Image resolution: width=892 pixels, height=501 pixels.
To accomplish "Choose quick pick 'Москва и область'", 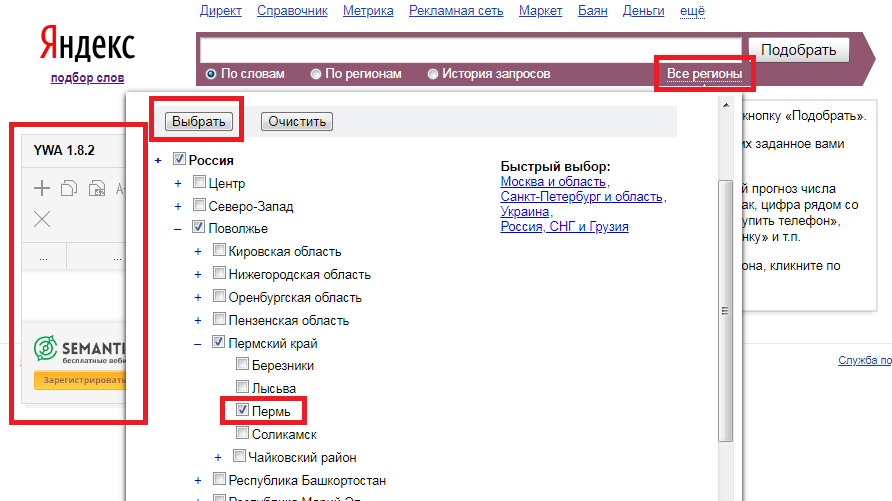I will (553, 181).
